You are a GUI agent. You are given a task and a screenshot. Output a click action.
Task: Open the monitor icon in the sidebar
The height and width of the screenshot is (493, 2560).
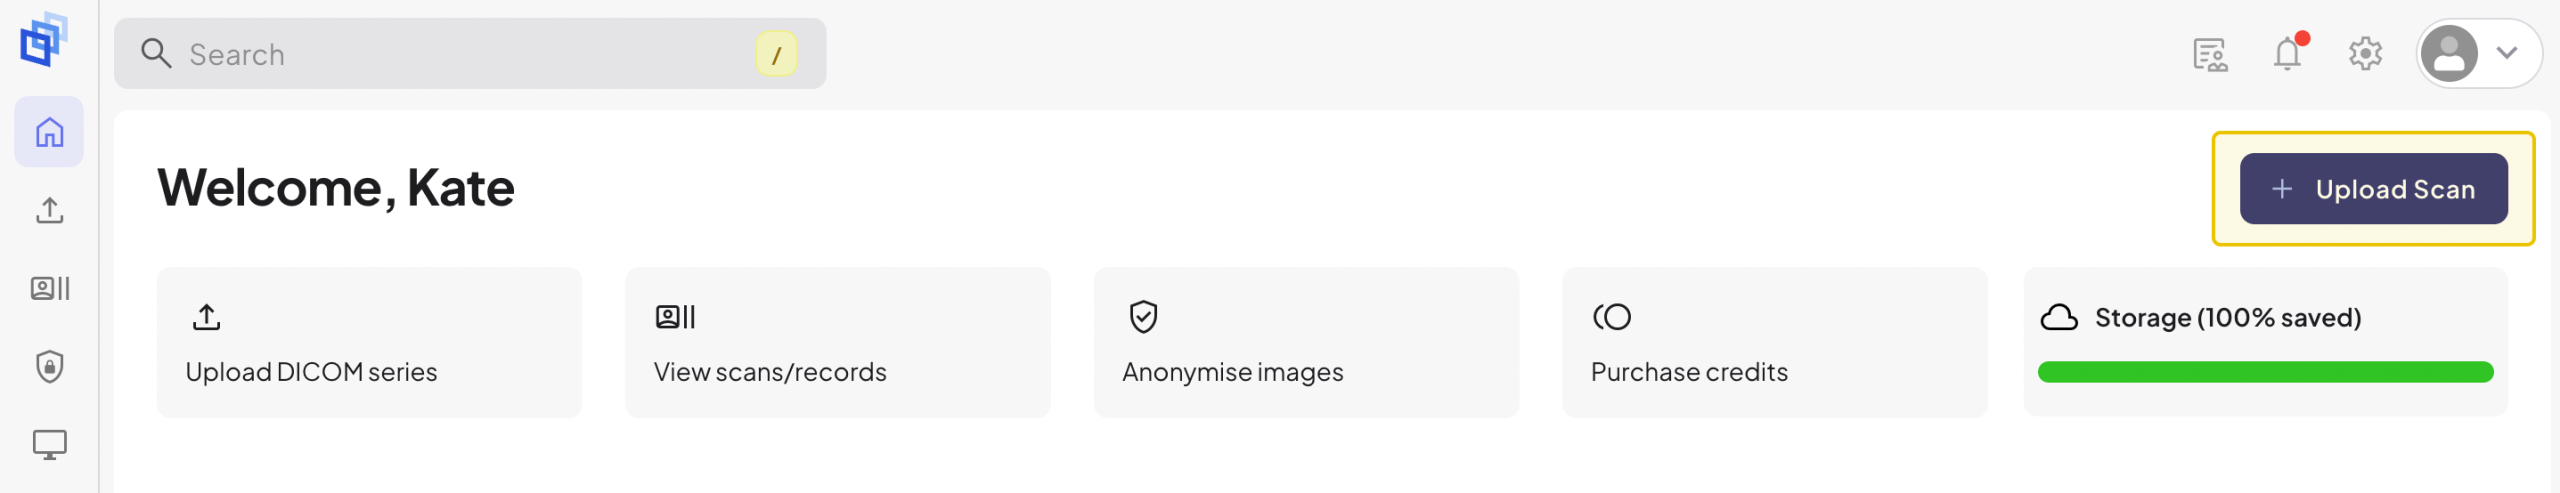(x=49, y=444)
